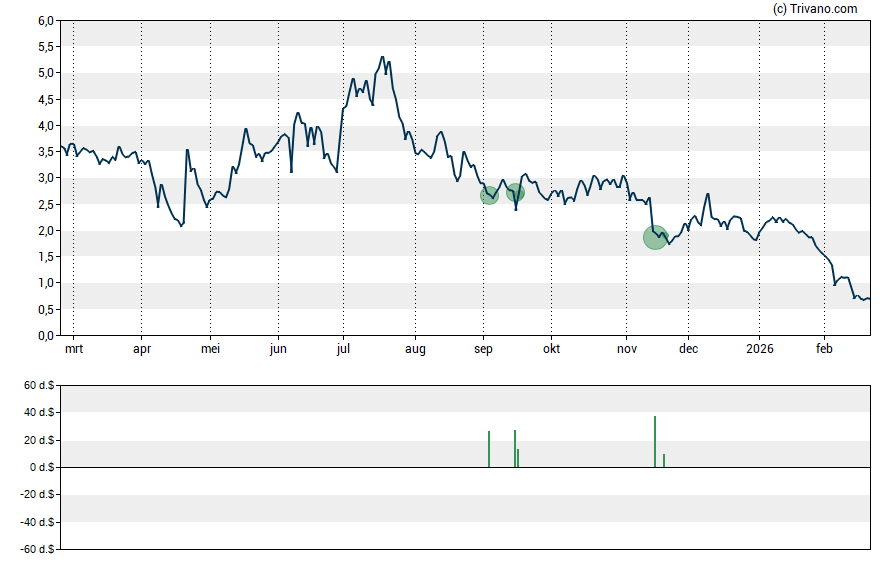Click the 0,0 price axis label
Screen dimensions: 888x565
point(47,336)
